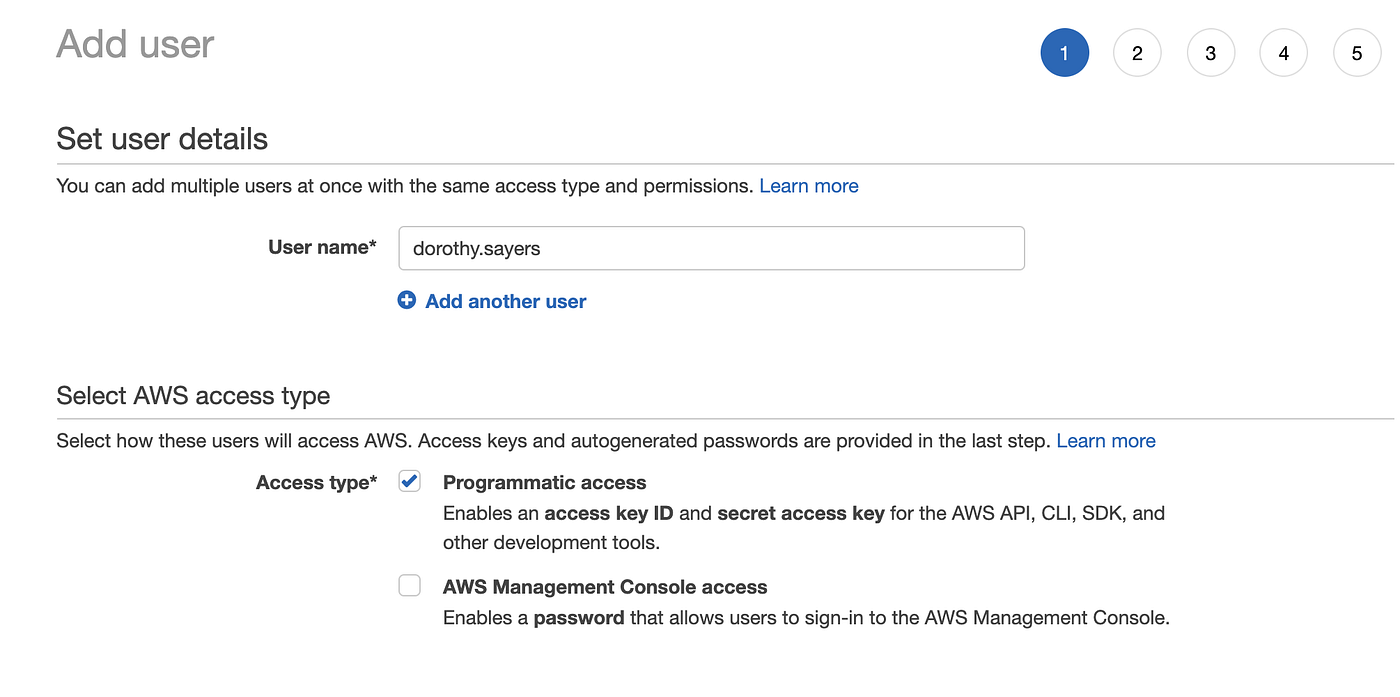
Task: Toggle Programmatic access by clicking its label
Action: (x=544, y=482)
